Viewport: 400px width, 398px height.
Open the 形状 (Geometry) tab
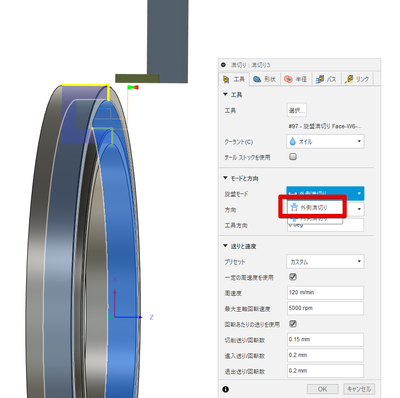265,79
